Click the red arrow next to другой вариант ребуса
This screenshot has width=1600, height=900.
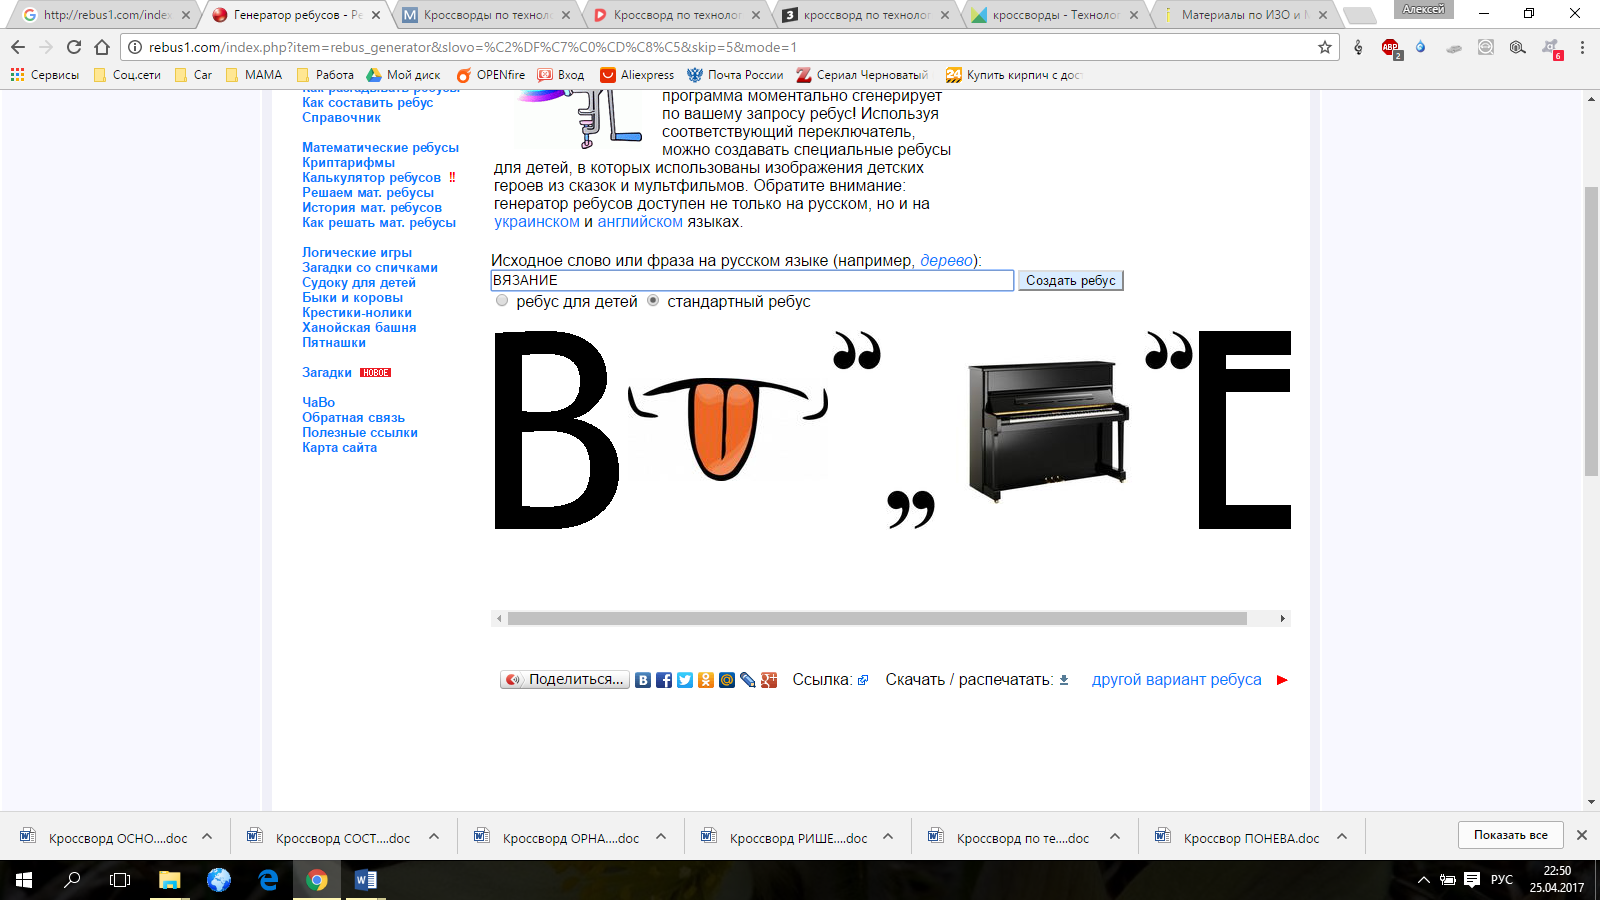1282,680
